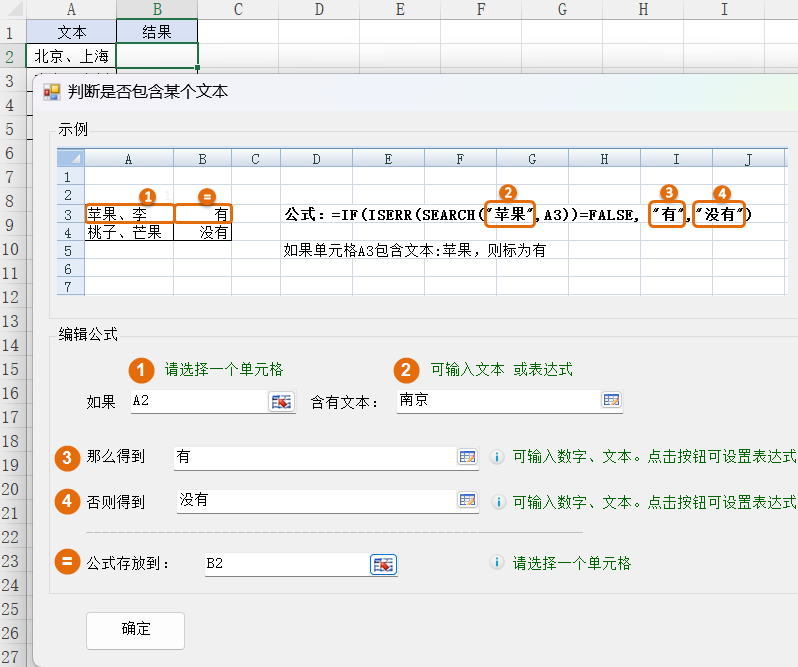Click info icon next to 那么得到 hint

tap(496, 457)
